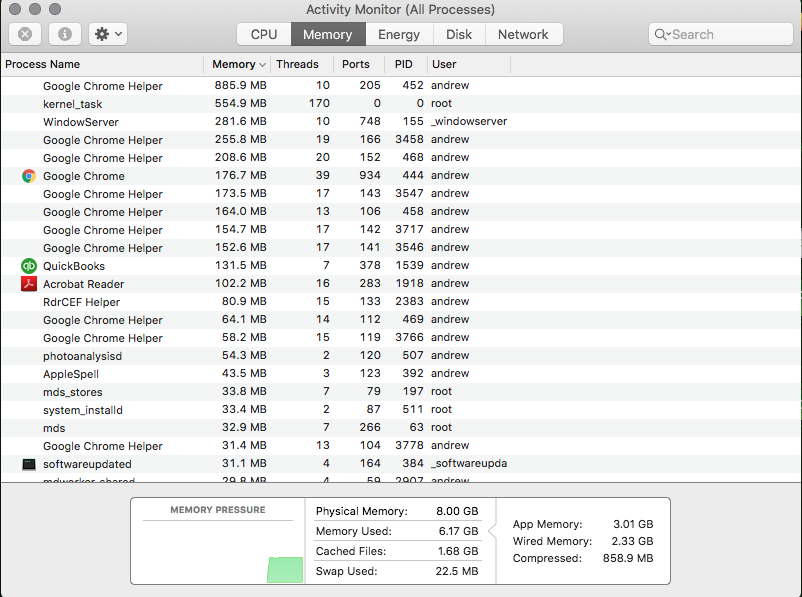The image size is (802, 597).
Task: Select the Acrobat Reader process name
Action: pos(83,284)
